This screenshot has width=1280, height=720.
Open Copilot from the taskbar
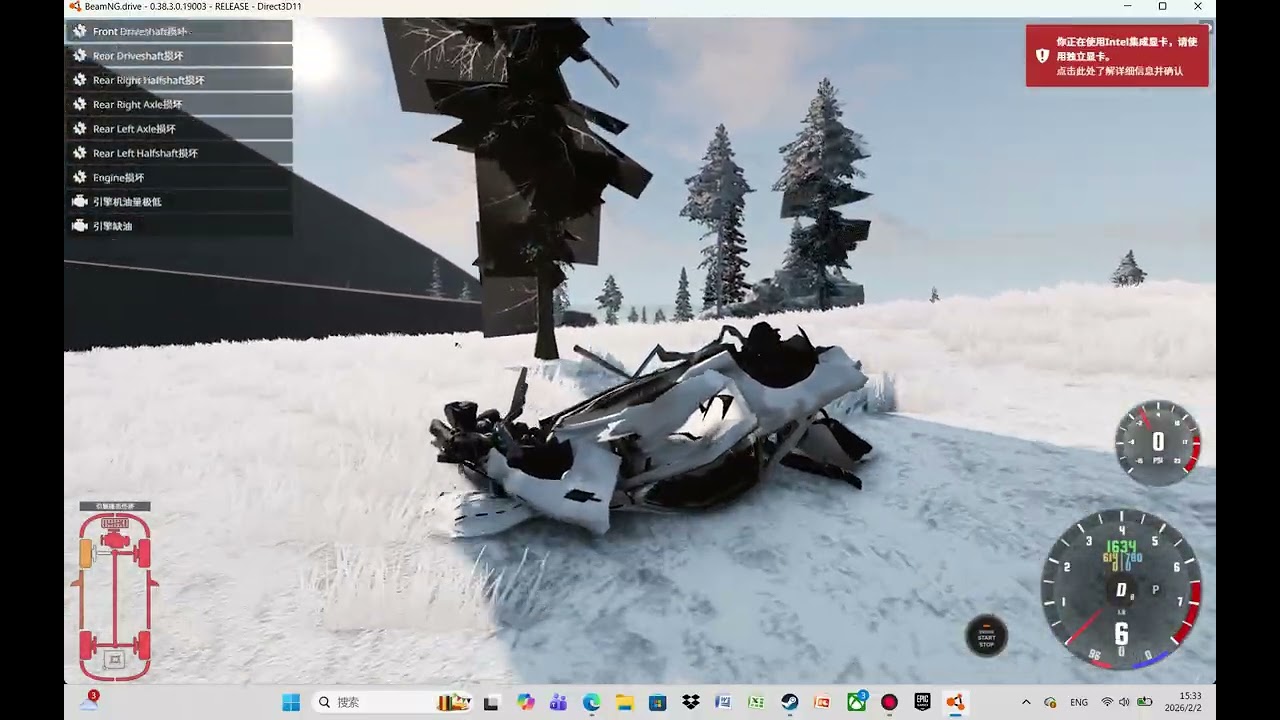pyautogui.click(x=525, y=703)
